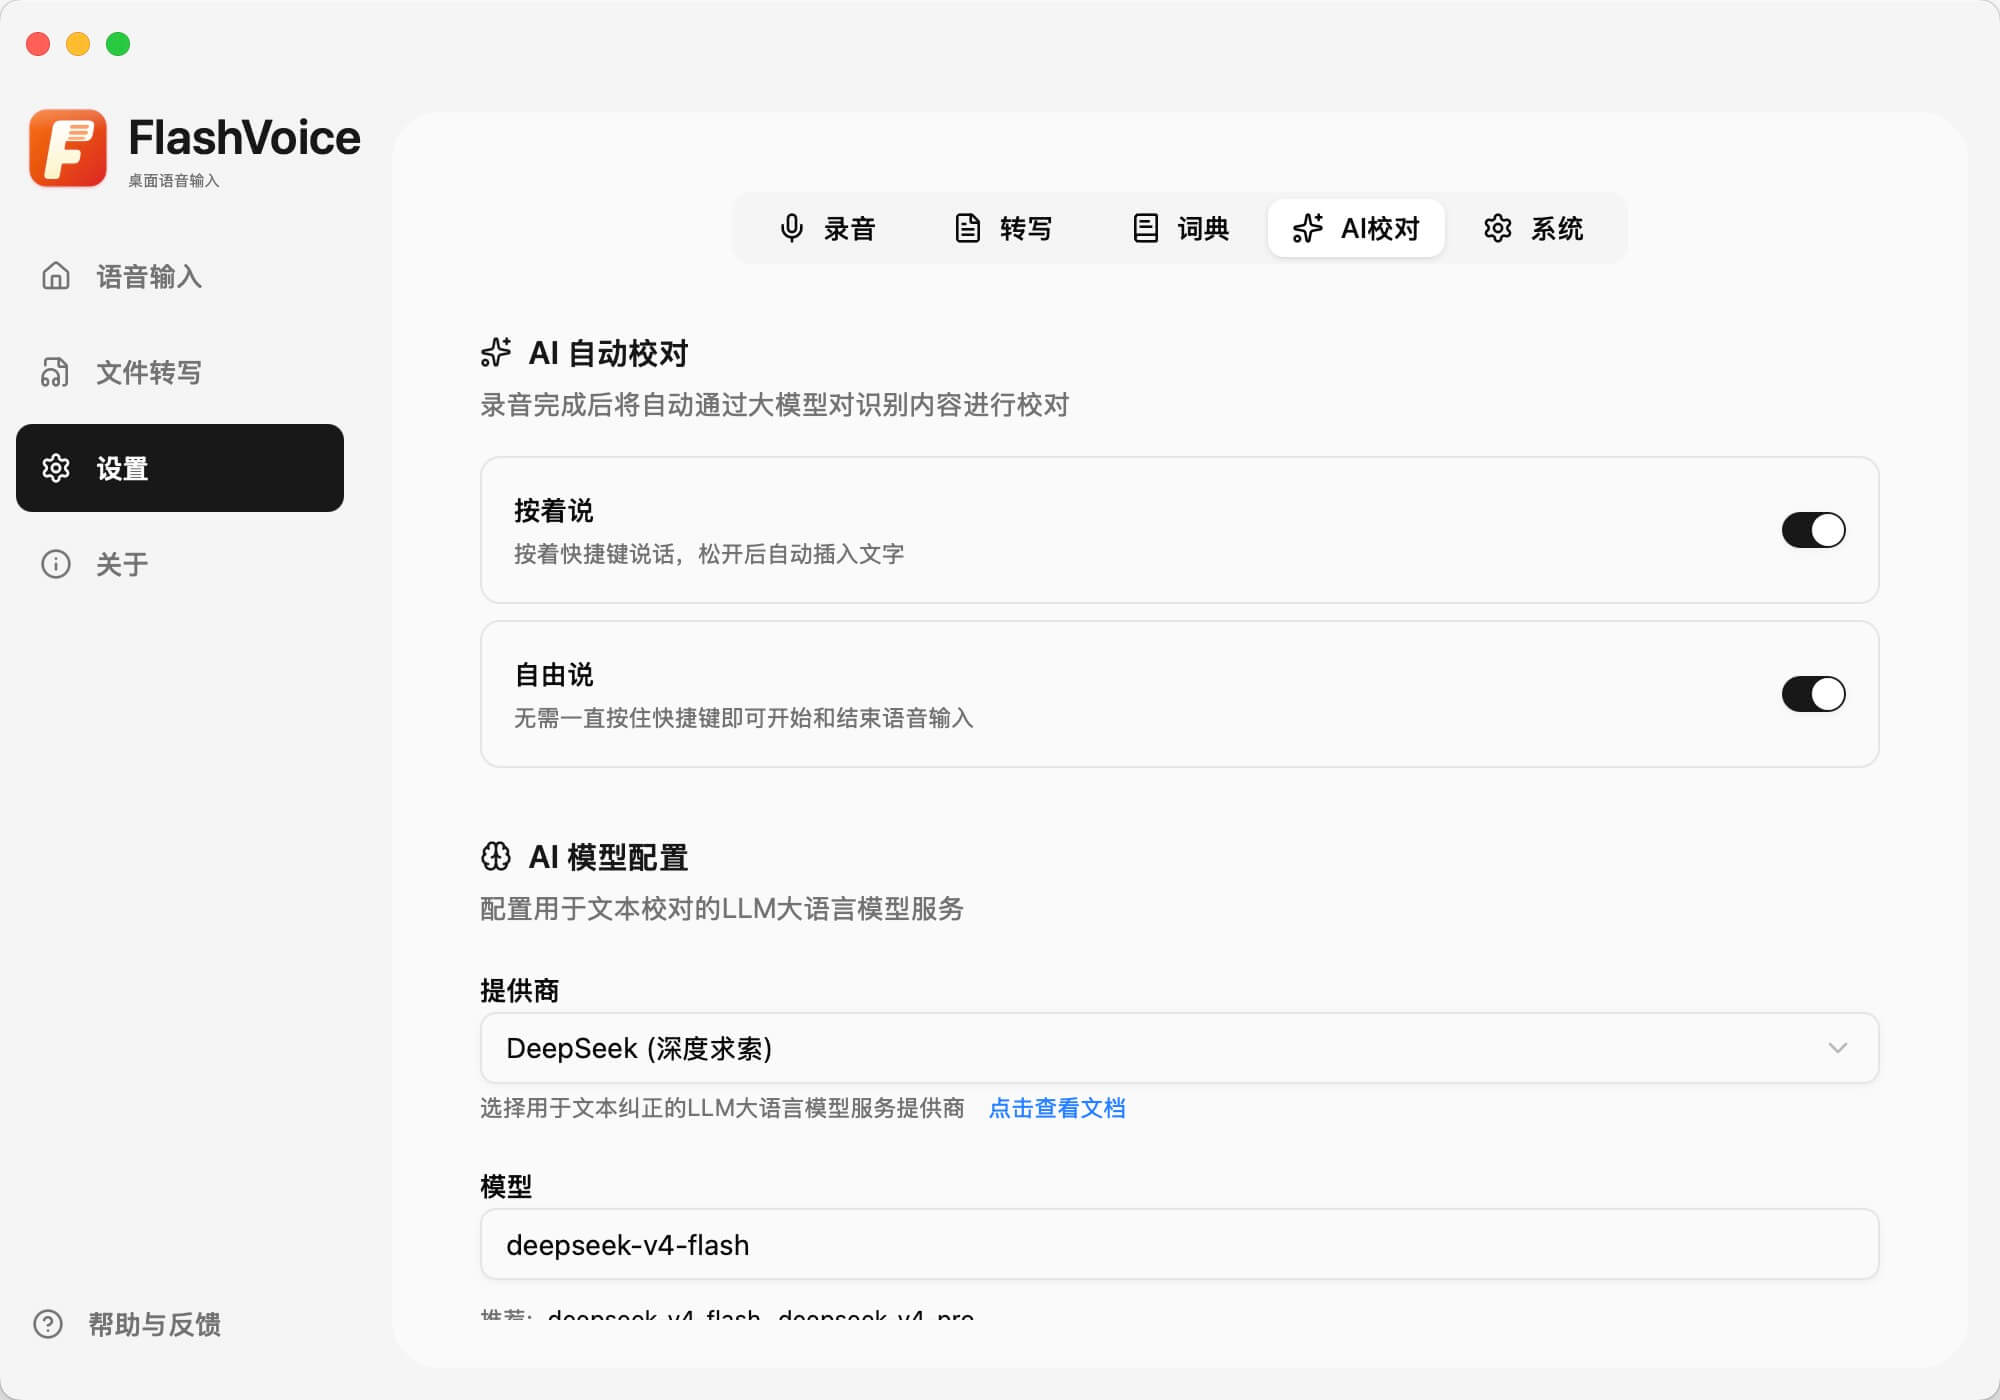
Task: Open the 提供商 DeepSeek dropdown
Action: pos(1180,1048)
